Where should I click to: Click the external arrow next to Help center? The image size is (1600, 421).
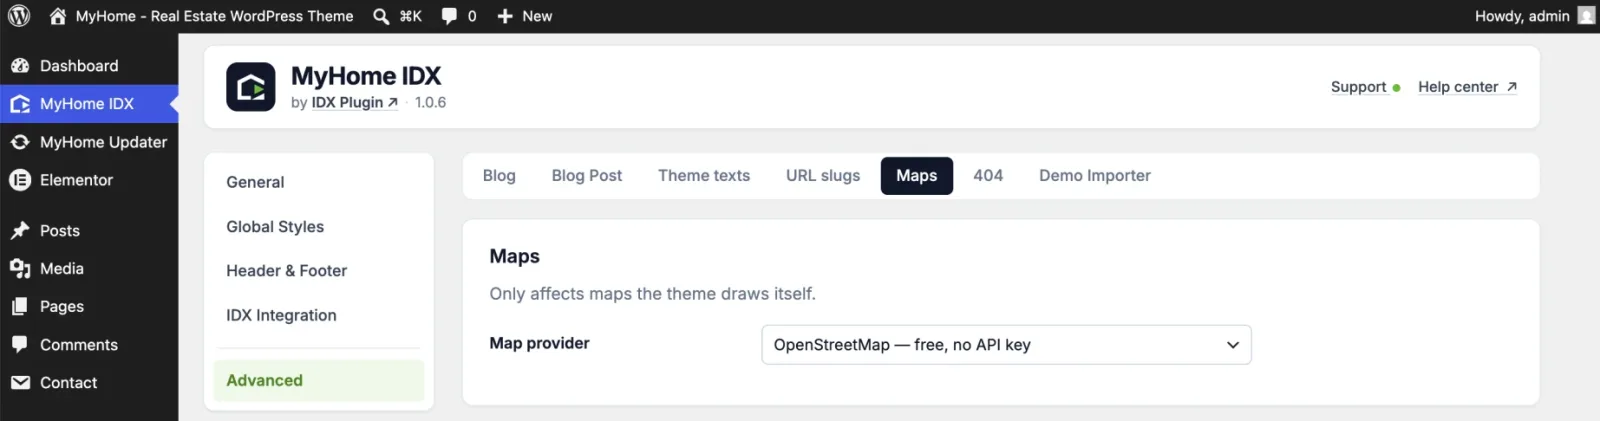pyautogui.click(x=1511, y=87)
